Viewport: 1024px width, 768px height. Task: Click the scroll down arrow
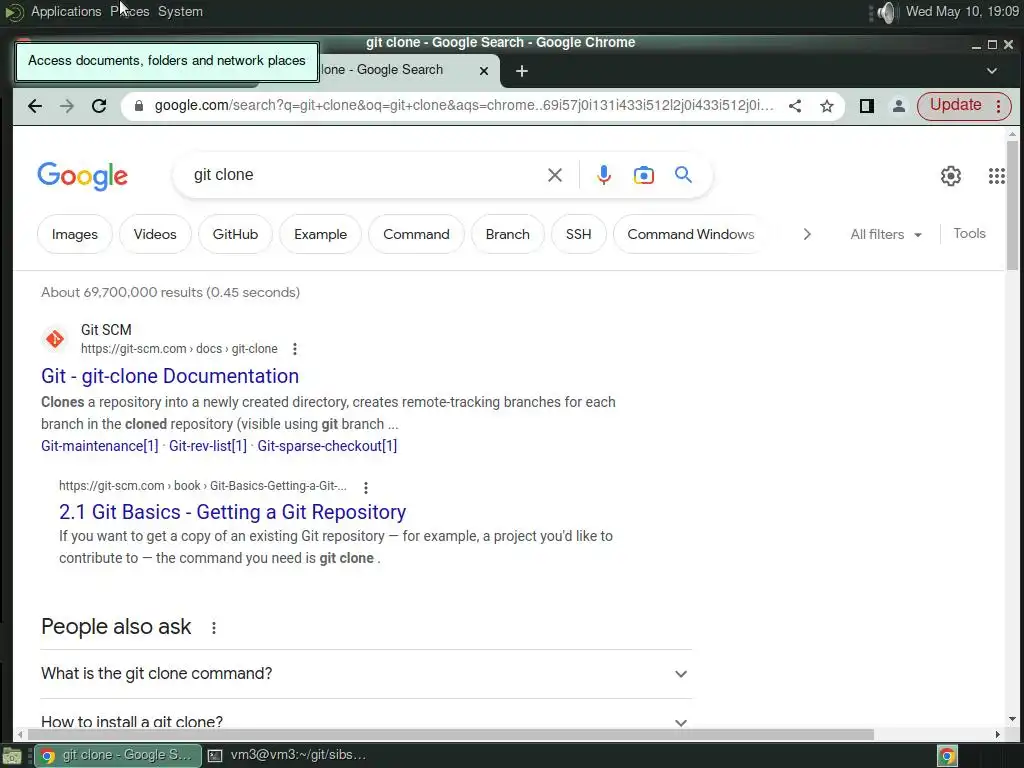(x=1012, y=719)
